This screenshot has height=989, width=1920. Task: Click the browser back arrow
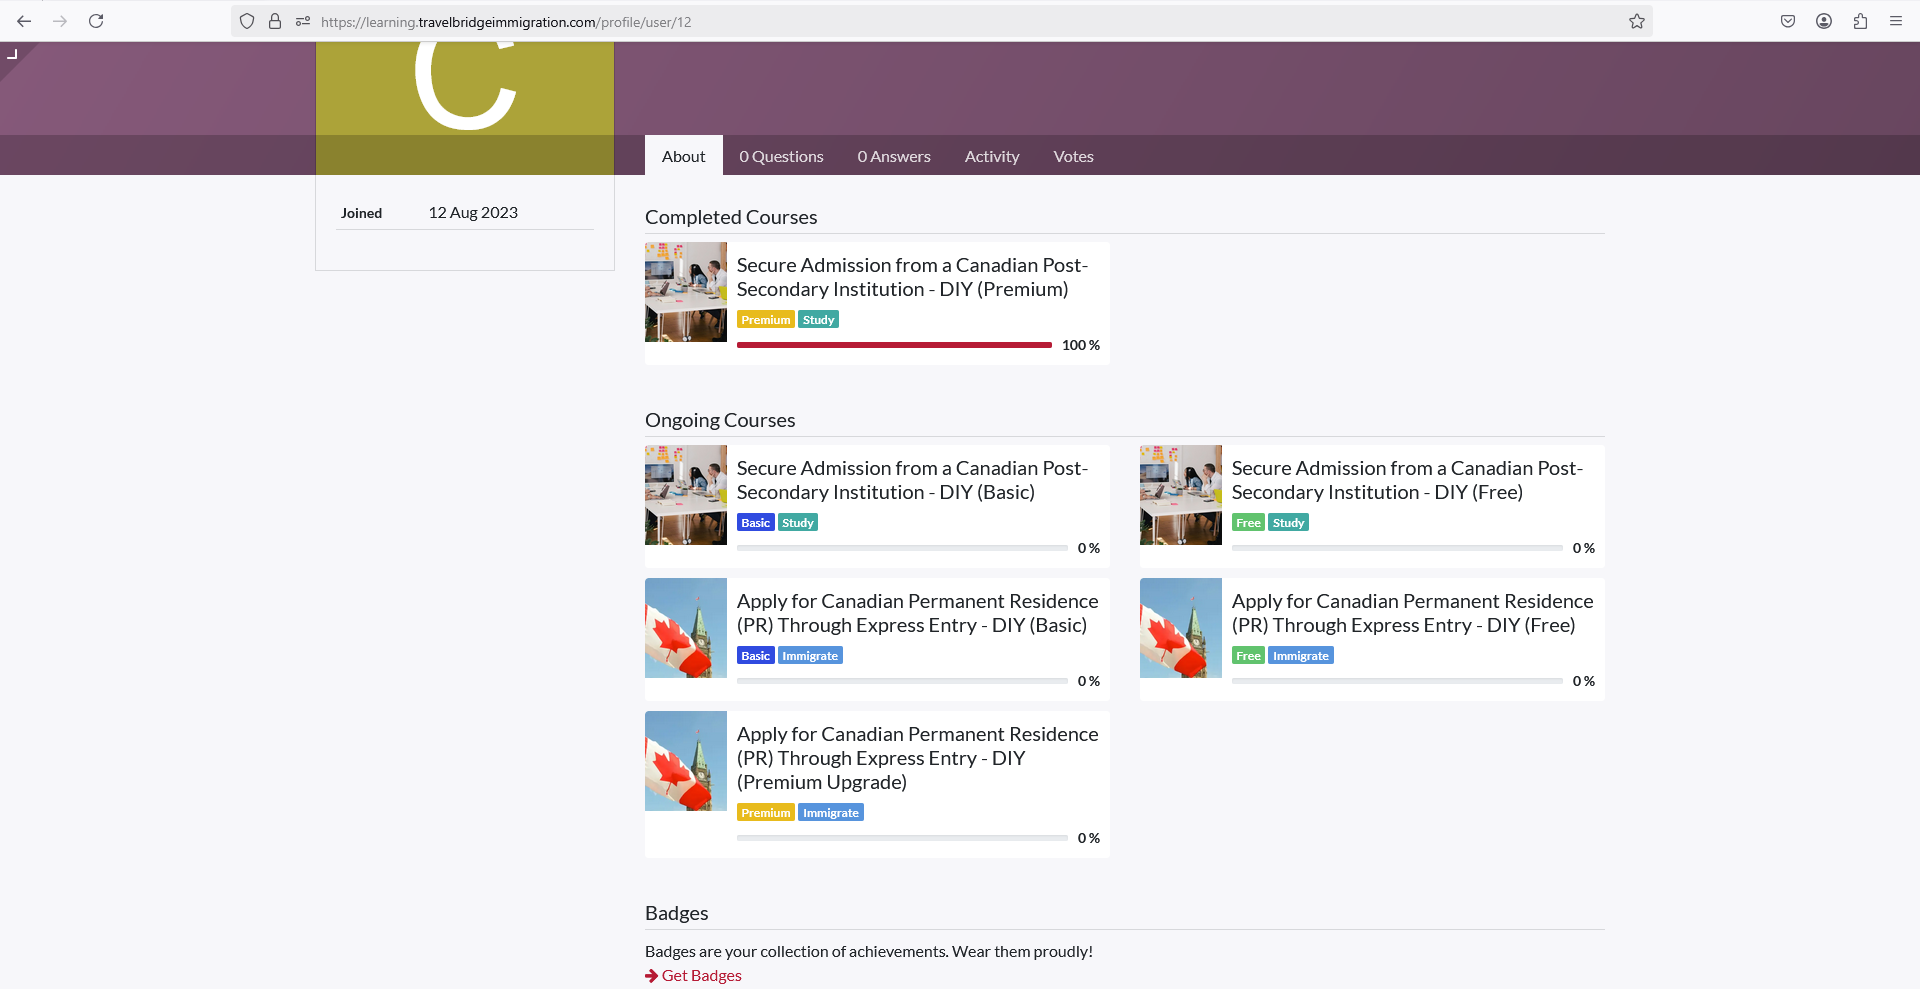(24, 21)
